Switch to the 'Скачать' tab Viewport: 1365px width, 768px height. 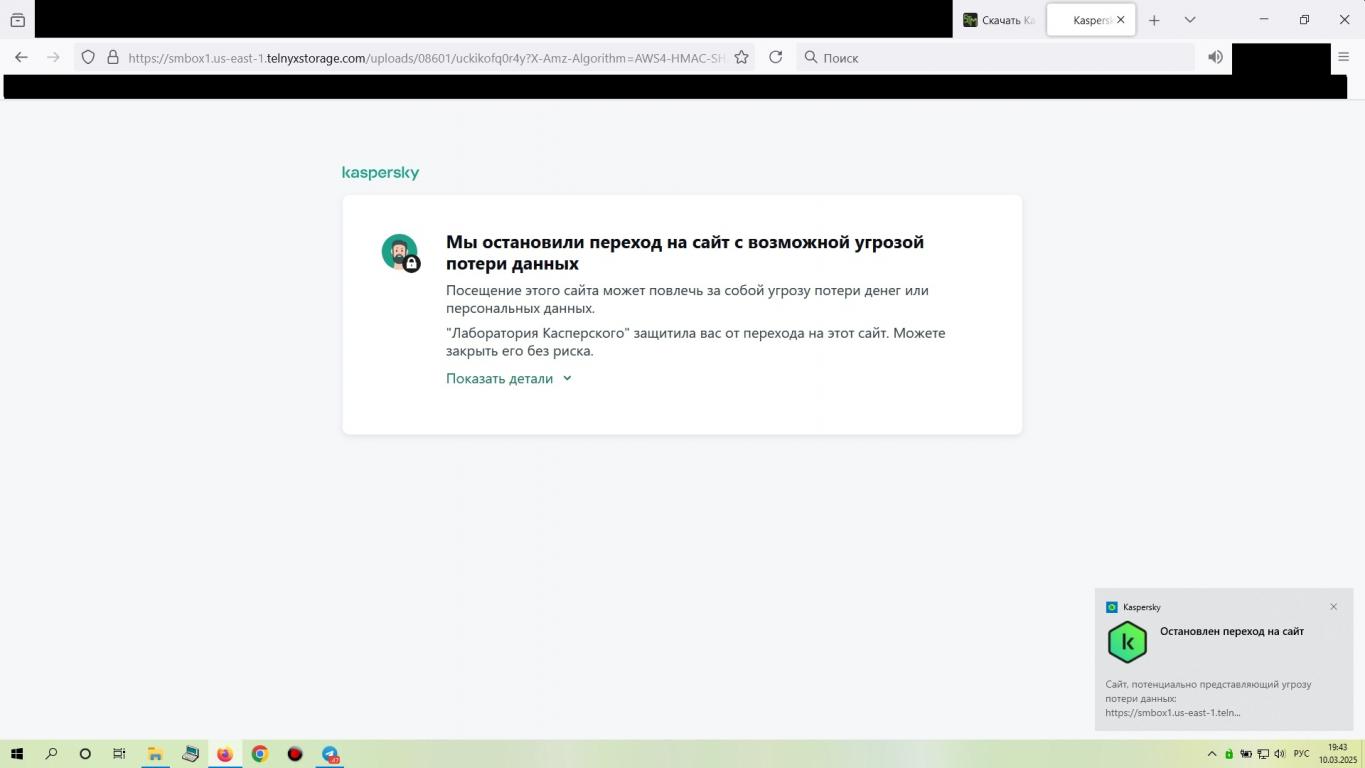[998, 20]
